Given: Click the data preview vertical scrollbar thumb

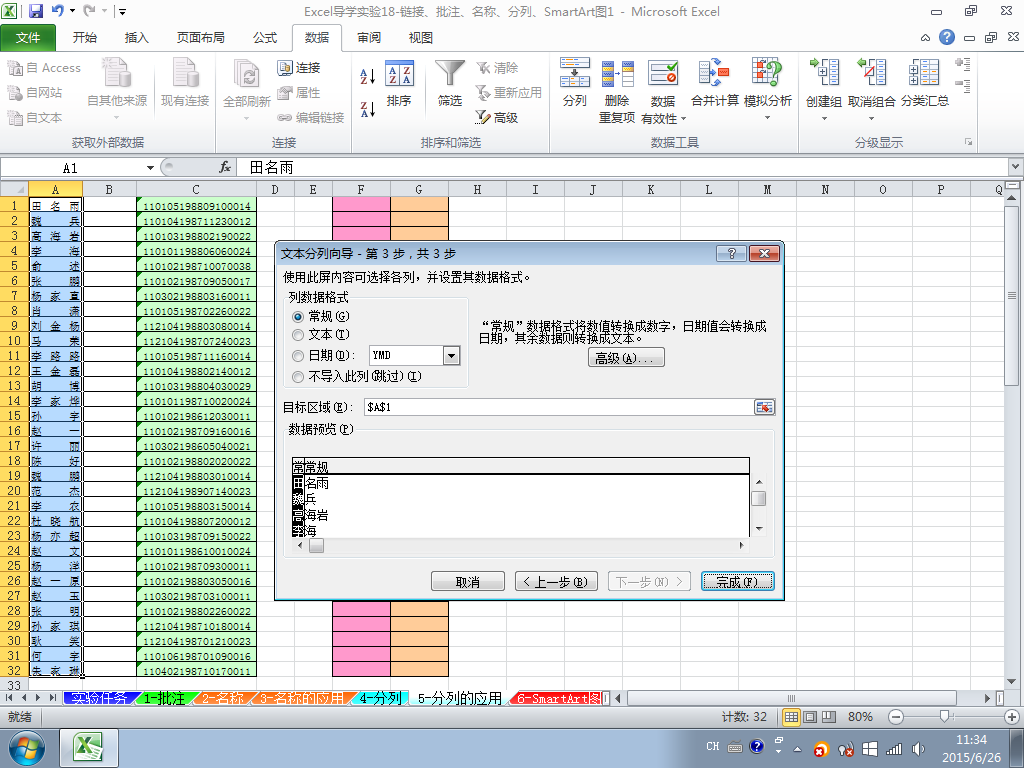Looking at the screenshot, I should coord(758,498).
